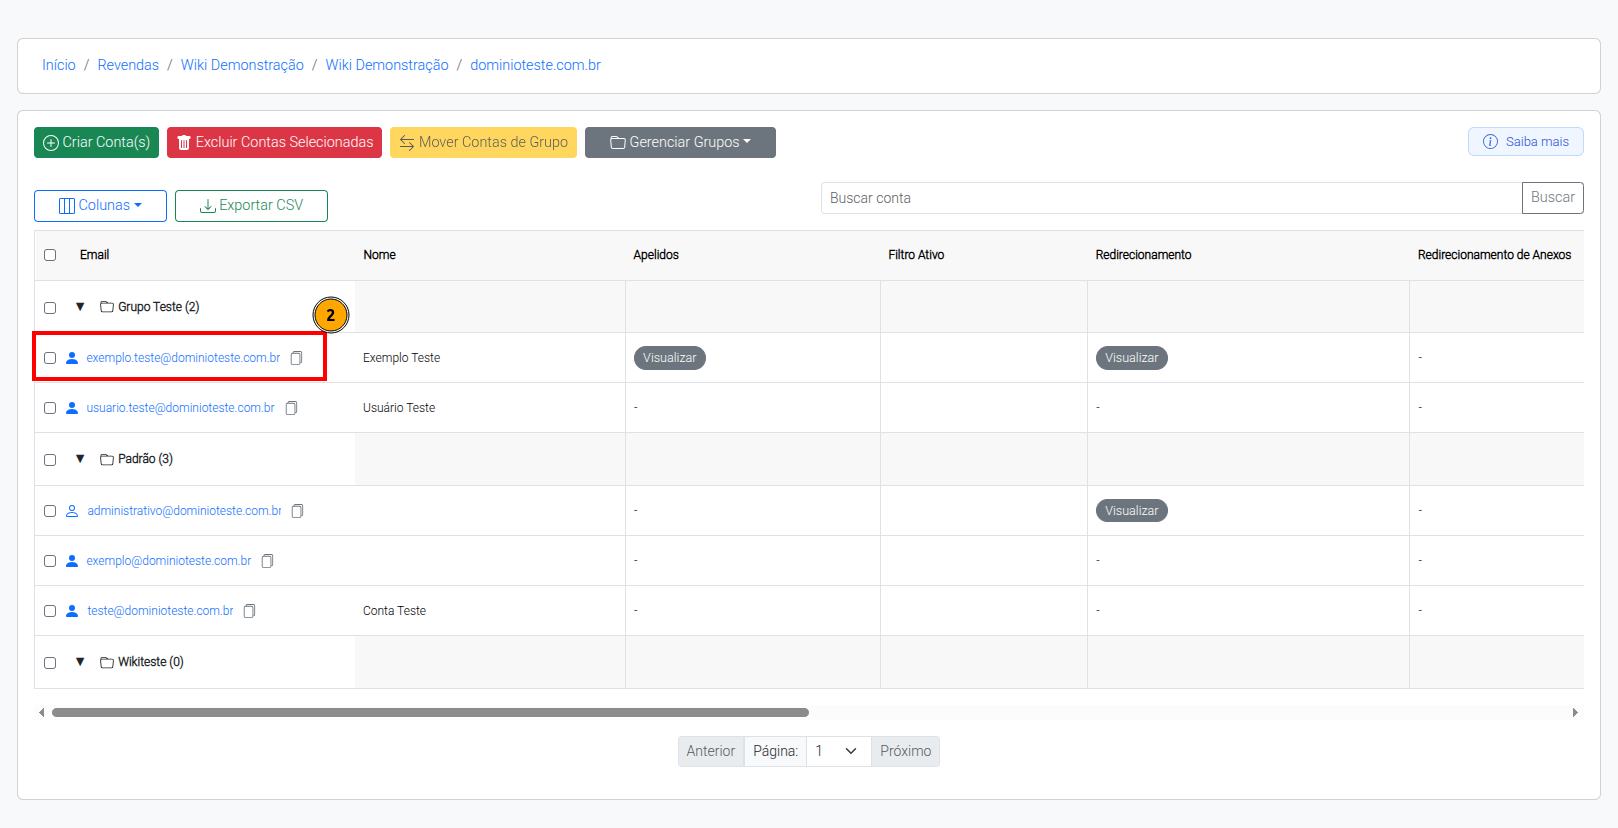Check the Wikiteste group checkbox

tap(50, 663)
